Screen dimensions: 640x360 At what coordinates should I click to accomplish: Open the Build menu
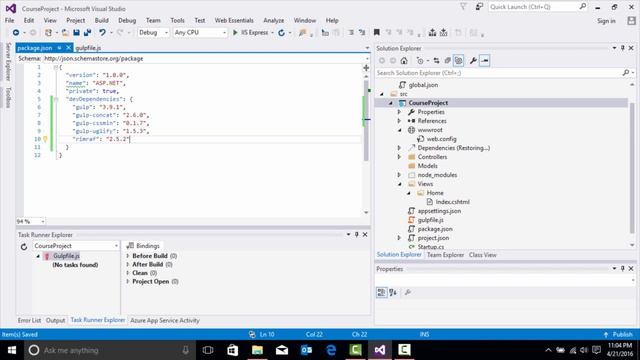click(x=102, y=20)
